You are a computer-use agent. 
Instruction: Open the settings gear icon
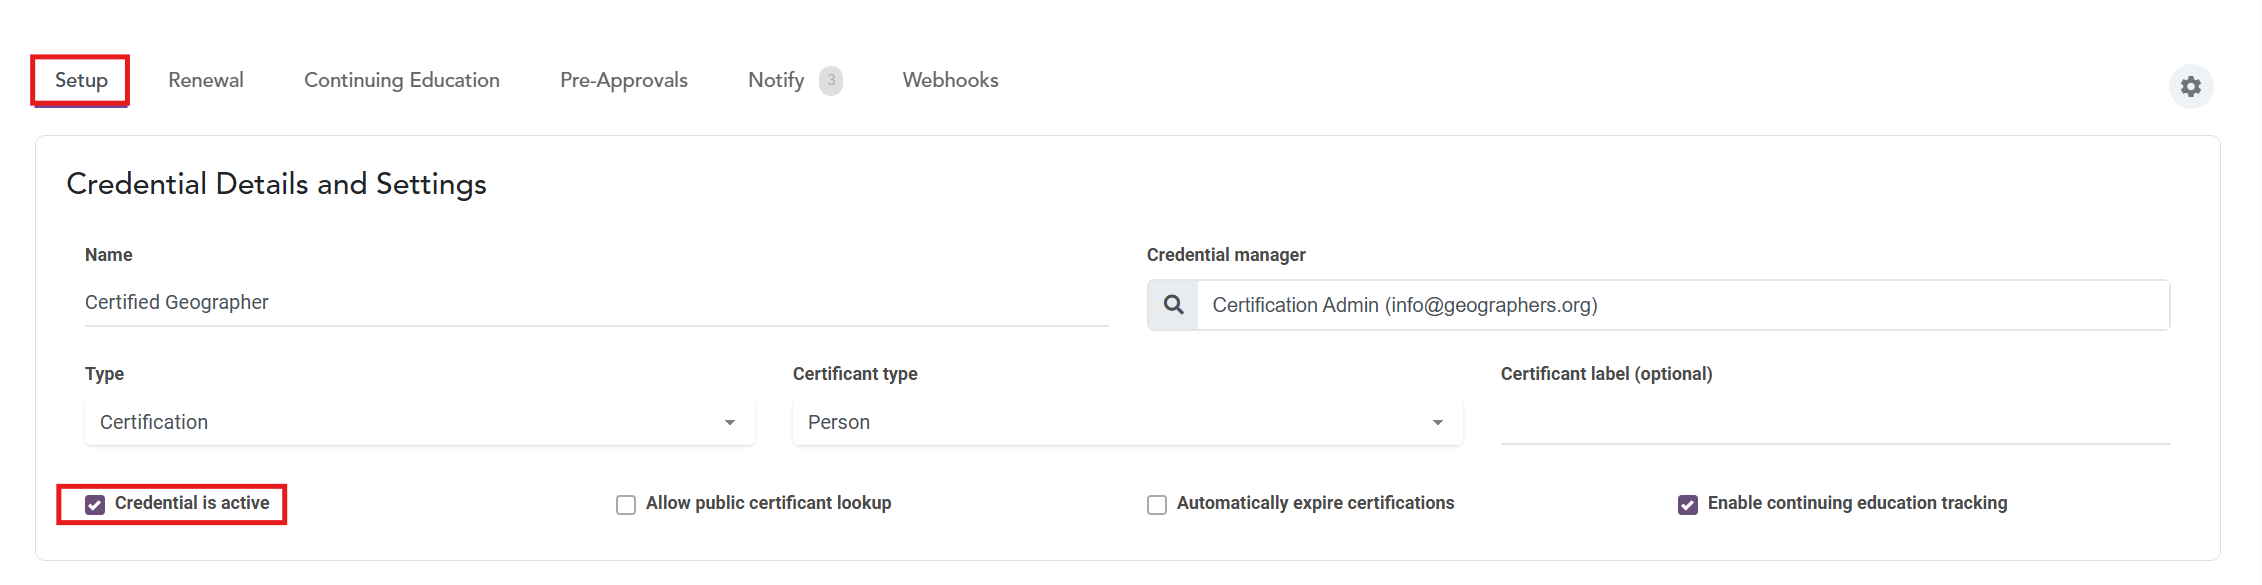click(x=2190, y=87)
